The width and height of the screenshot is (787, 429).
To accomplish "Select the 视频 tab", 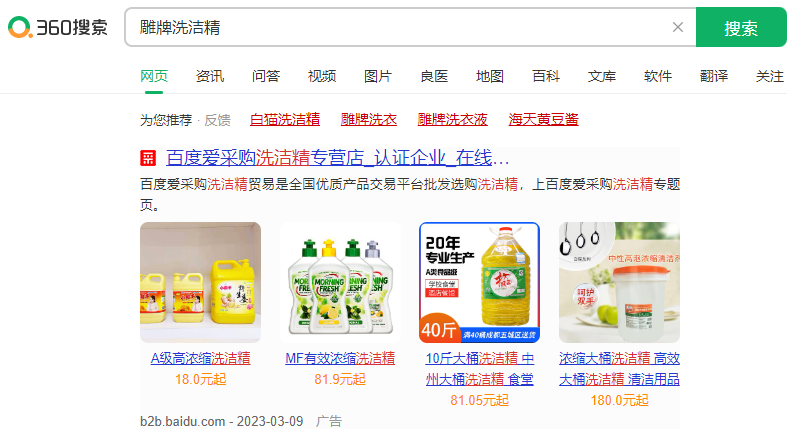I will coord(322,76).
